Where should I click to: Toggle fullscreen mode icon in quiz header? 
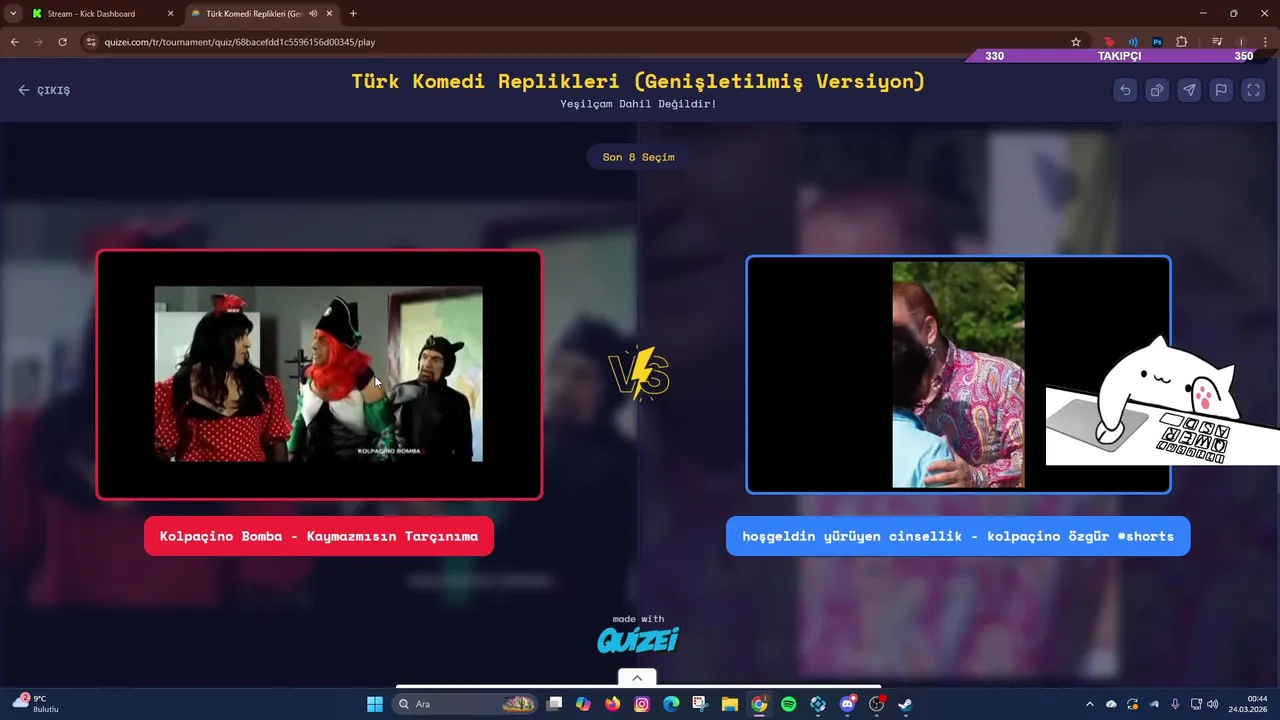tap(1253, 90)
